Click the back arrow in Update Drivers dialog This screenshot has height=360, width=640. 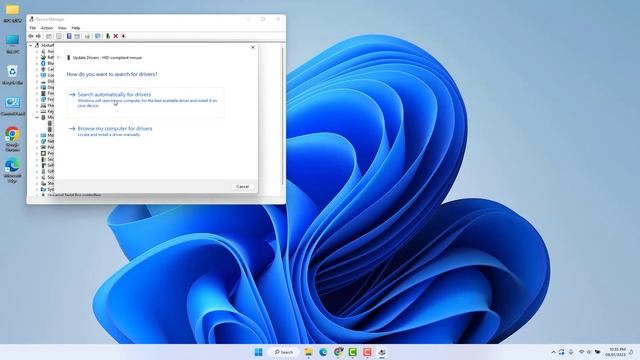tap(59, 58)
